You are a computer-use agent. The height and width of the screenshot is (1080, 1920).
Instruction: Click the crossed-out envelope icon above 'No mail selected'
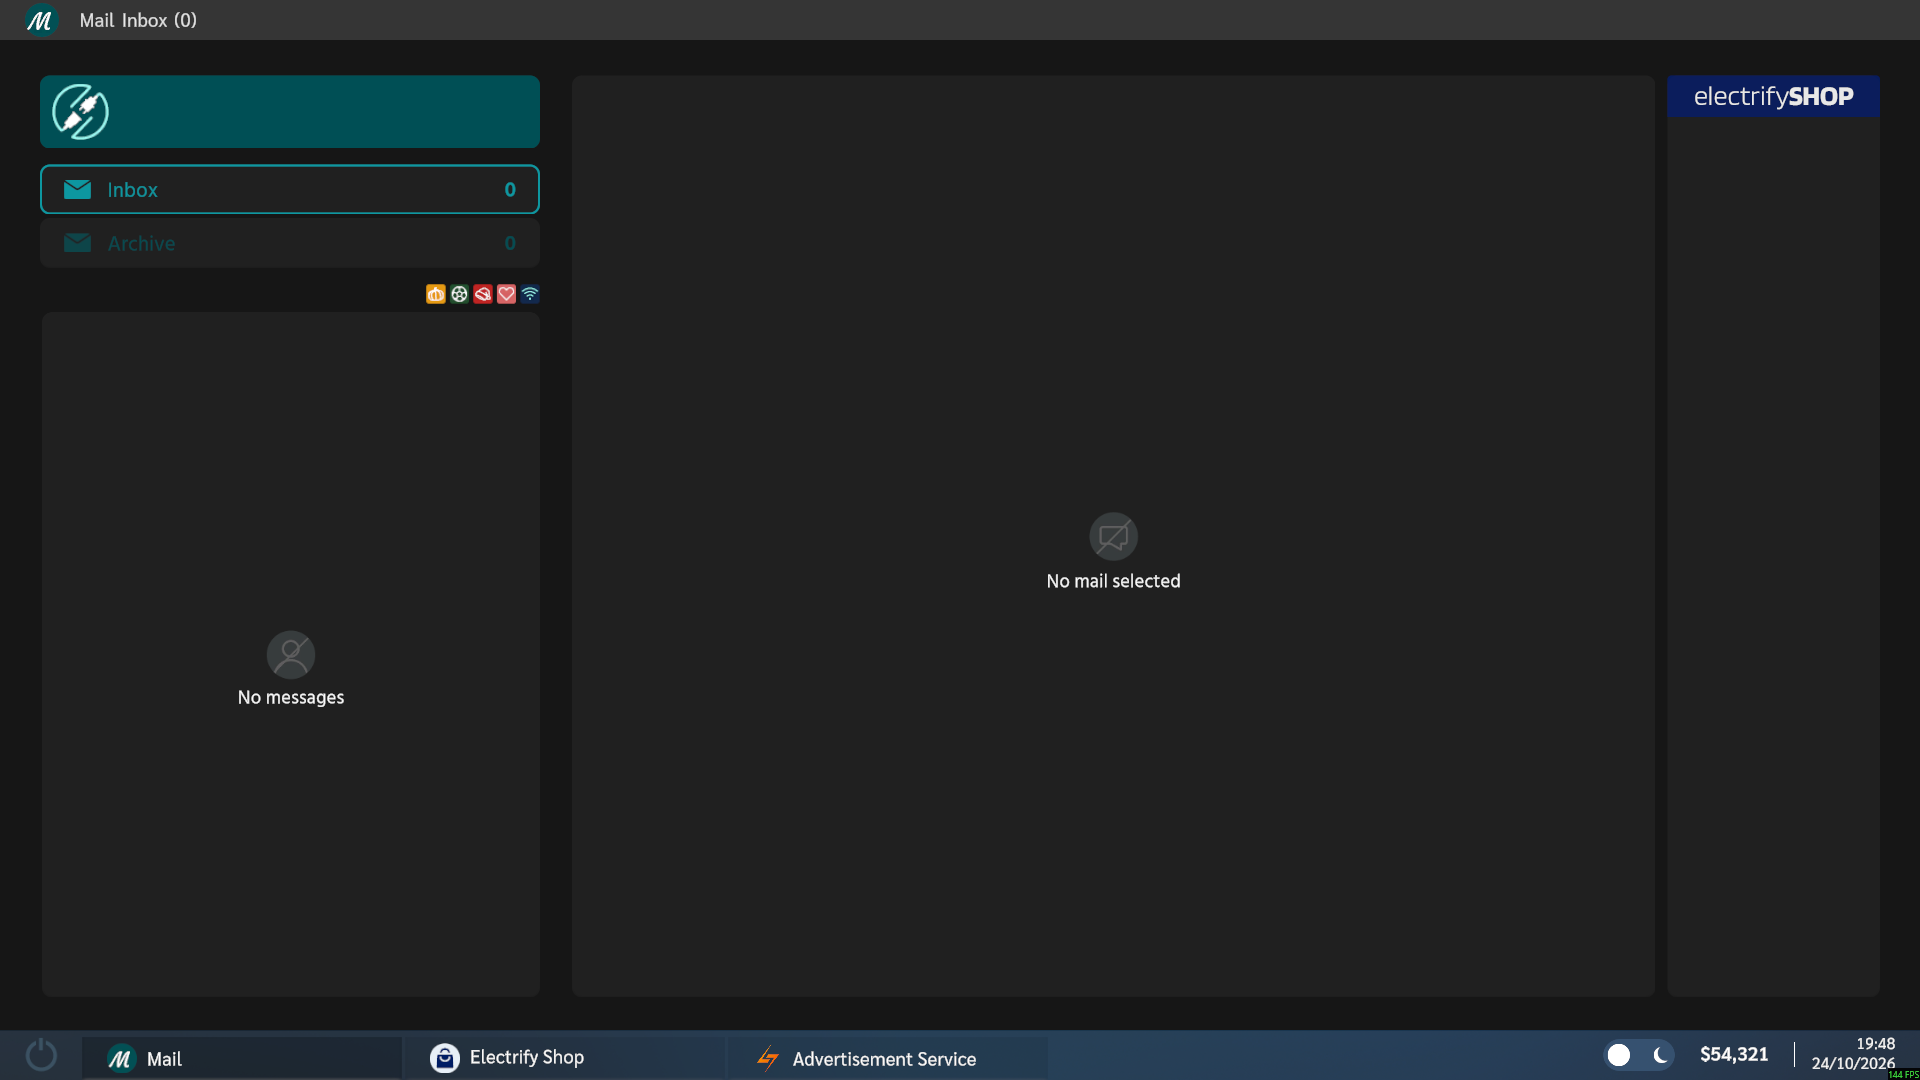[1113, 537]
